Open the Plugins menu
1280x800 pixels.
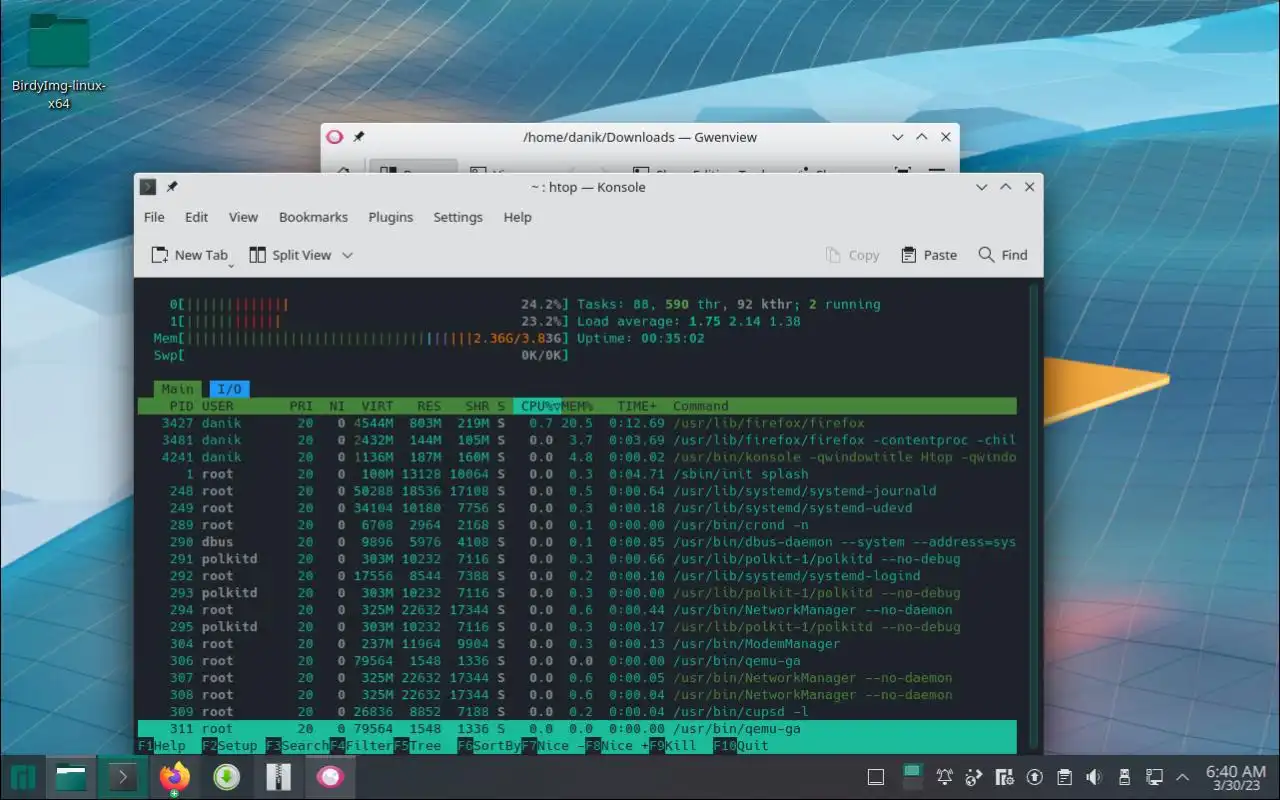391,217
